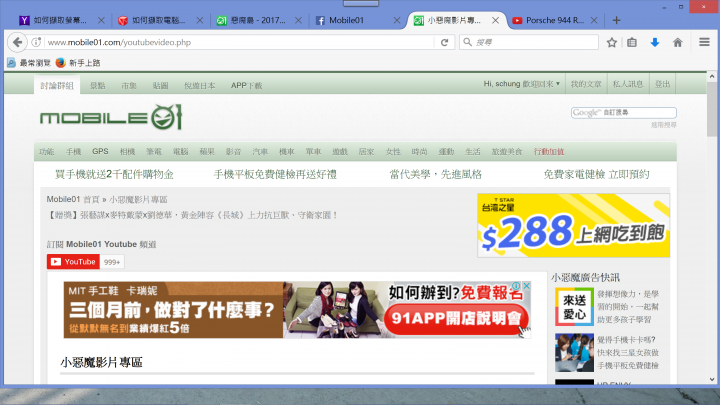Image resolution: width=720 pixels, height=405 pixels.
Task: Click the page vertical scrollbar down arrow
Action: 712,379
